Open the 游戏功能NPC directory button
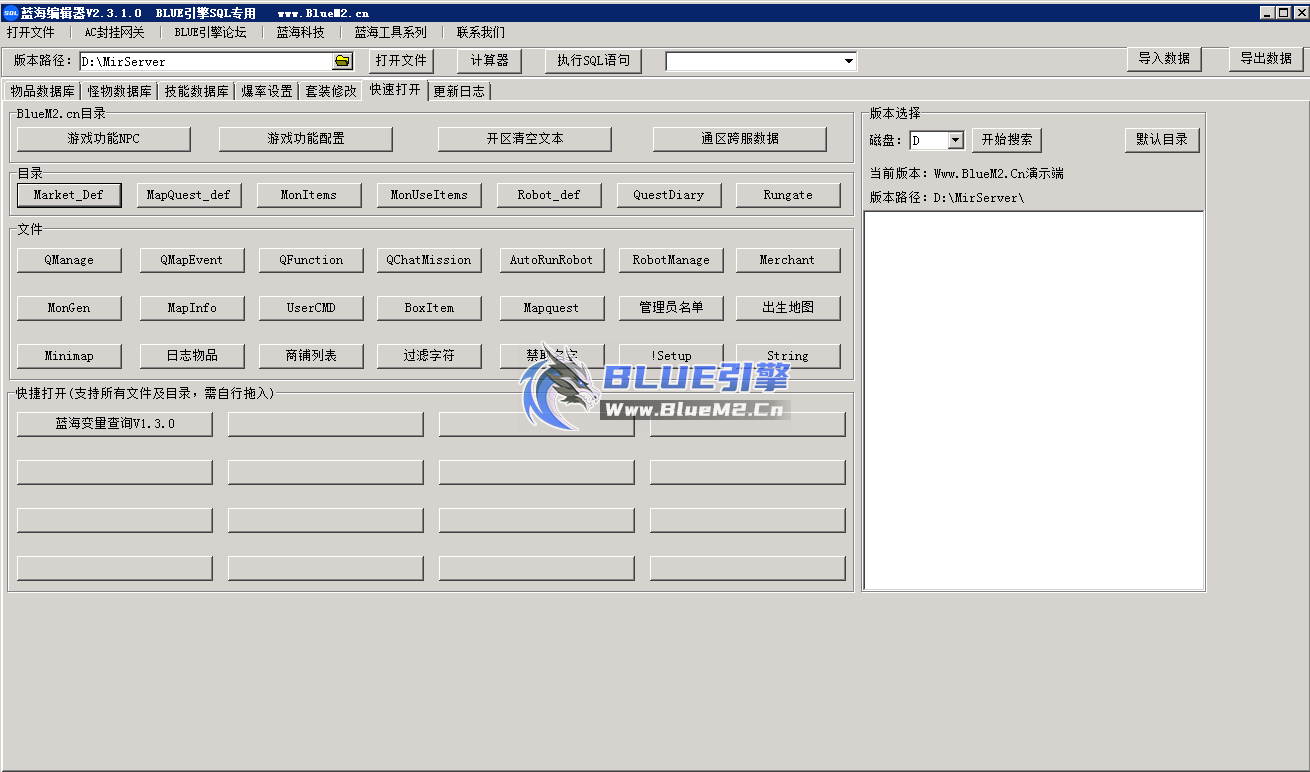 [104, 139]
